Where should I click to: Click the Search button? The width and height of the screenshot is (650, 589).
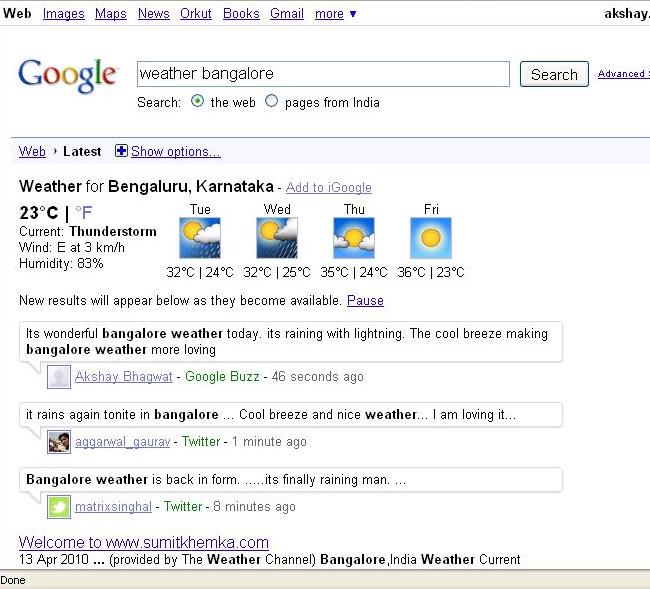pos(554,74)
